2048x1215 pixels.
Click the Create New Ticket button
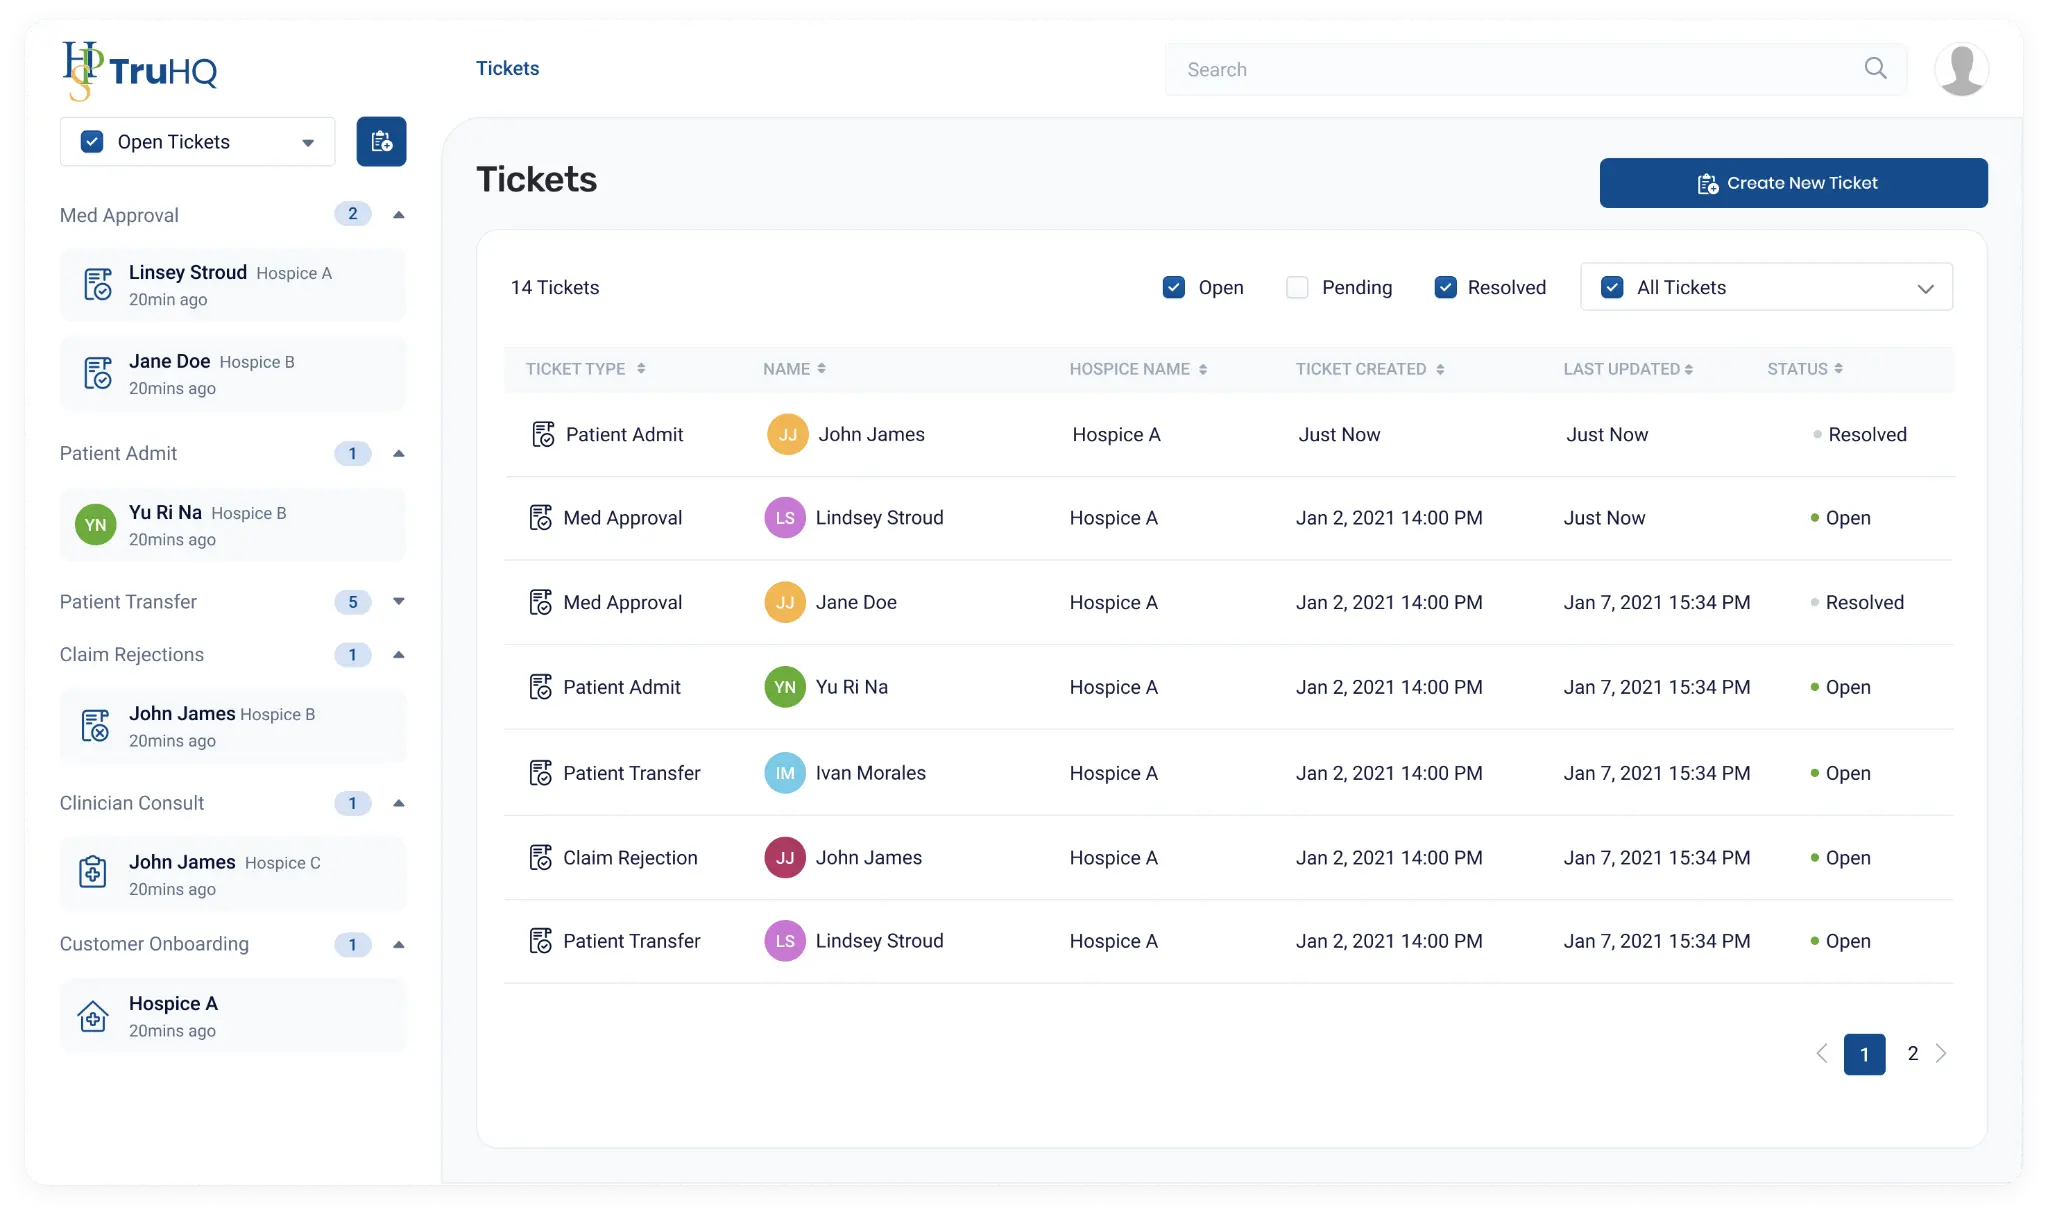pyautogui.click(x=1791, y=183)
